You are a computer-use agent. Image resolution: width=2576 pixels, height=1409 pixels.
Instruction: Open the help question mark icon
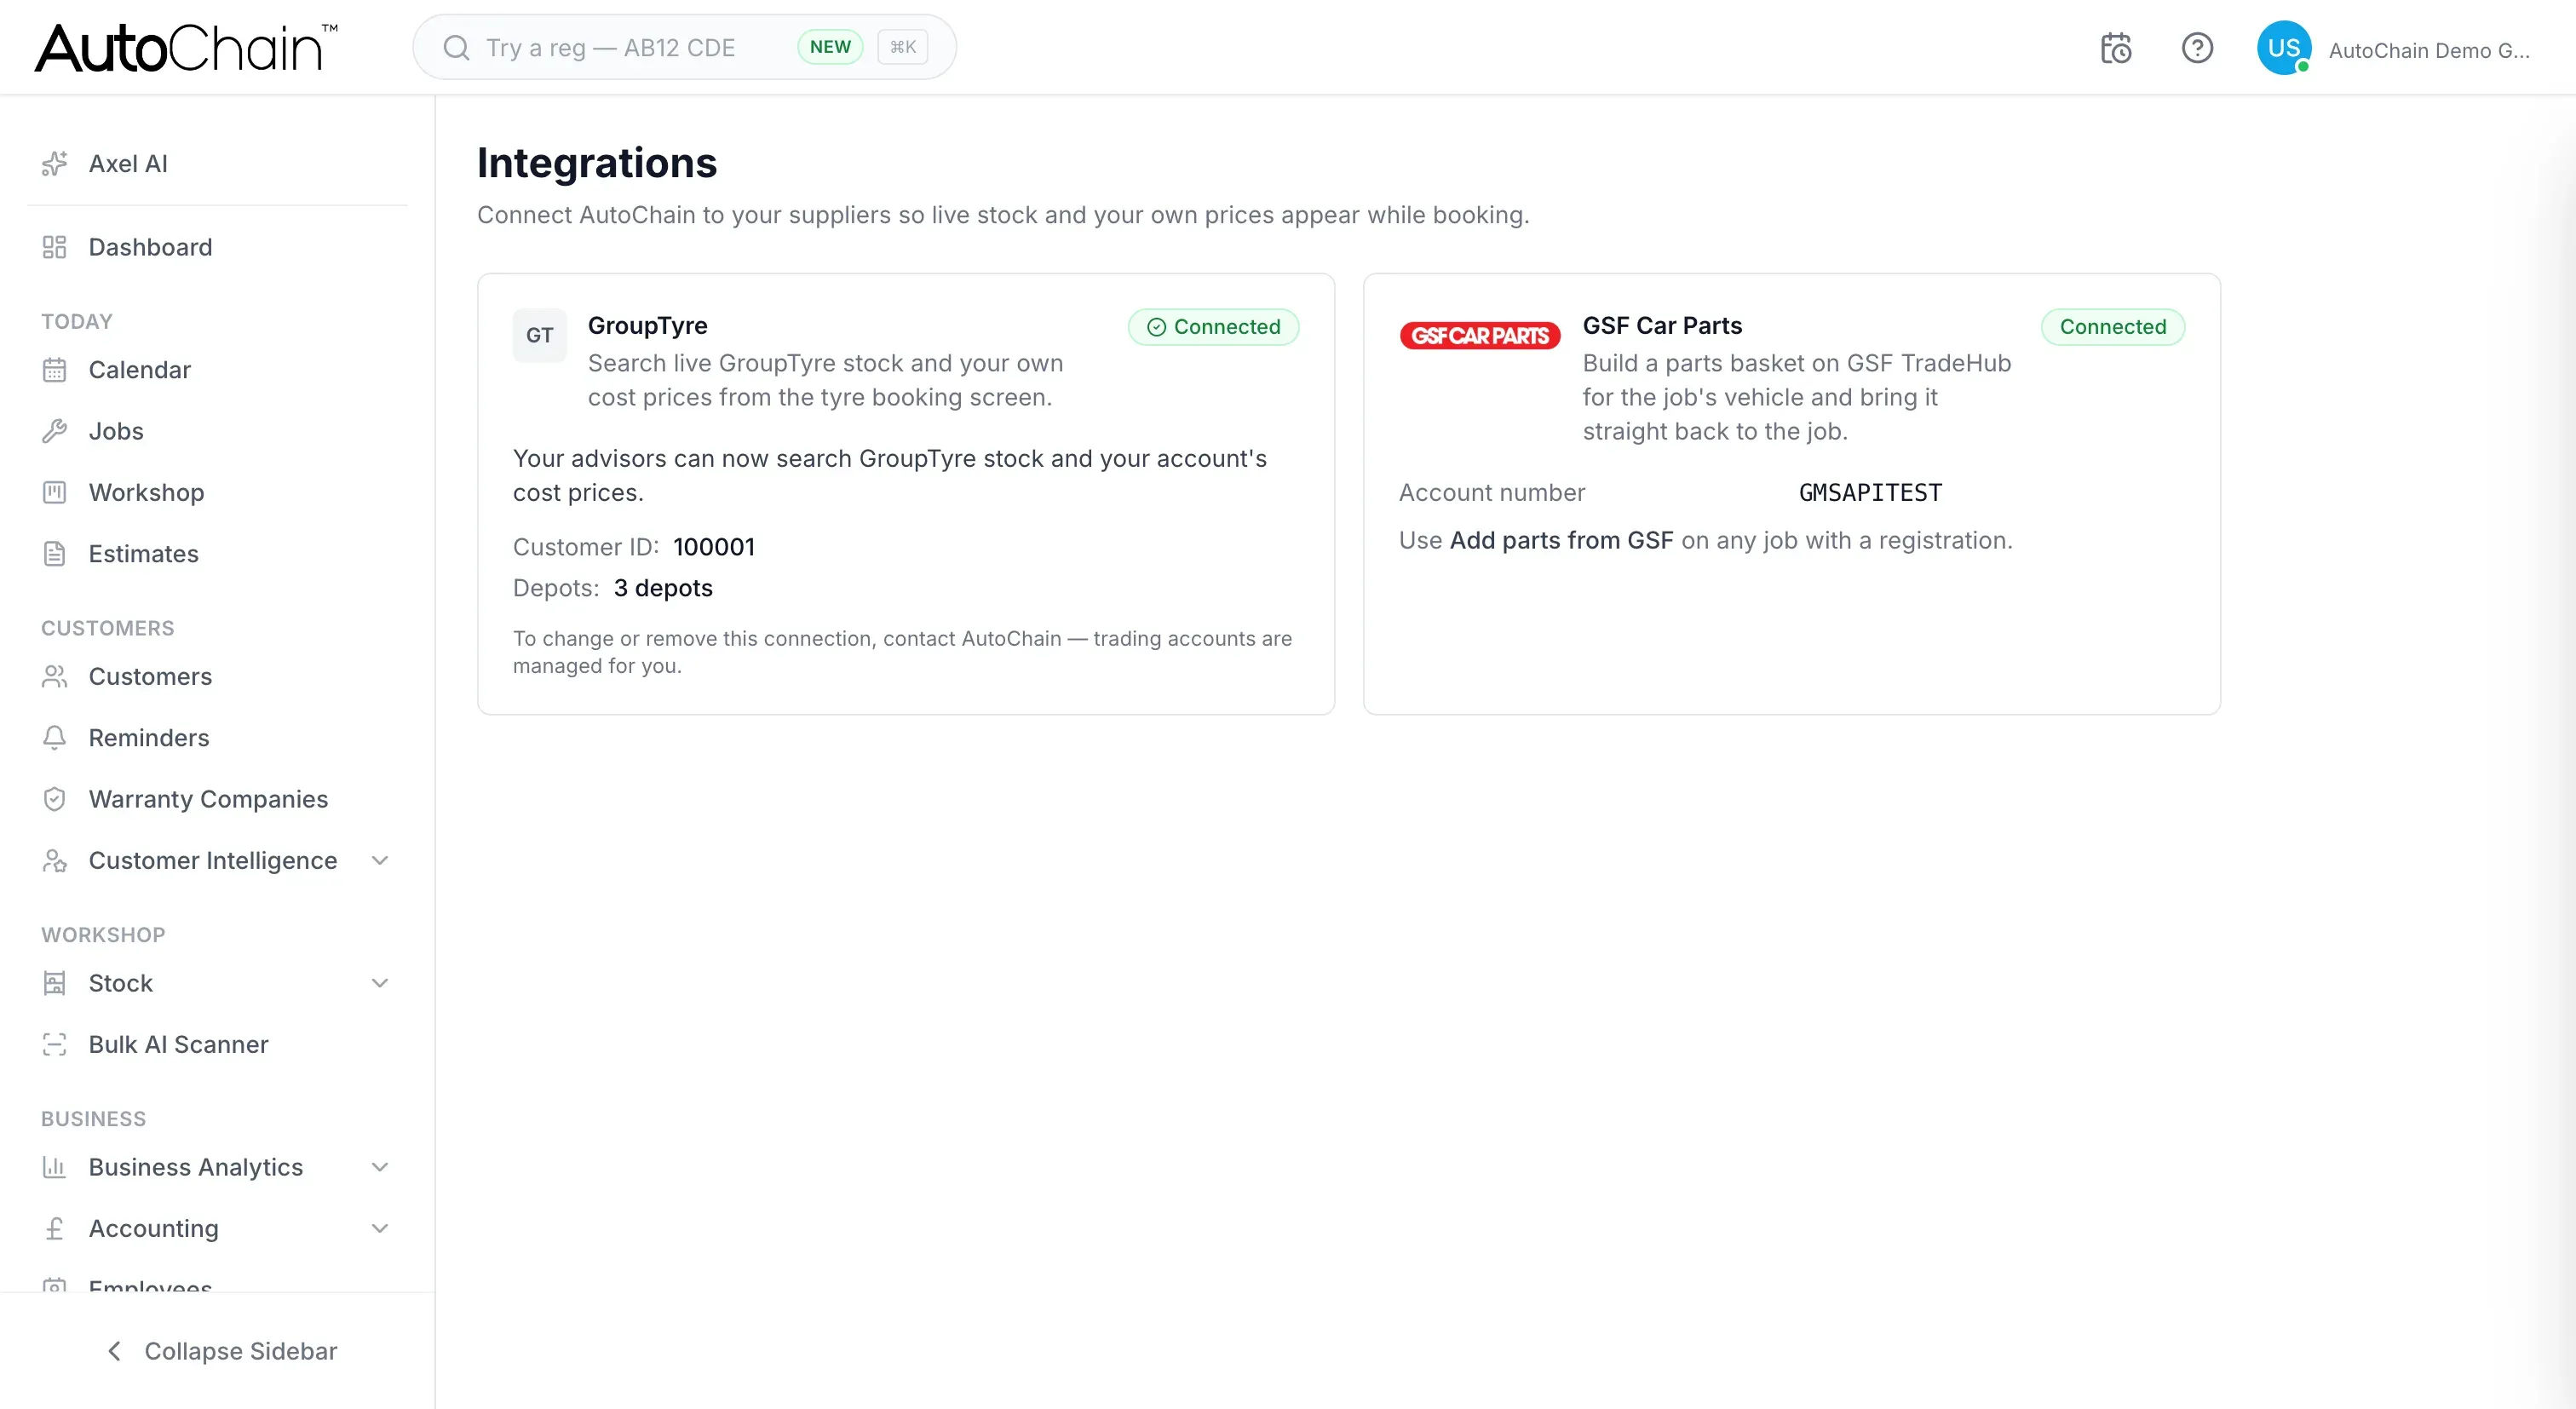click(x=2197, y=48)
